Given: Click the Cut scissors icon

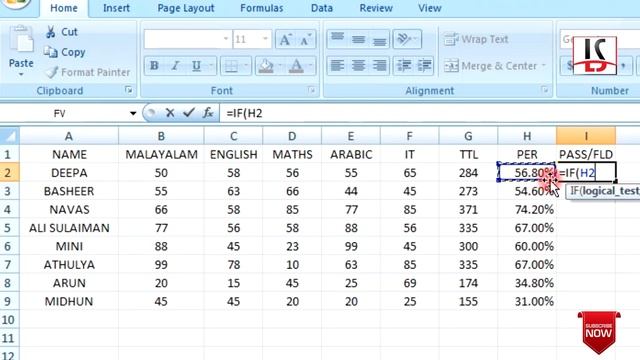Looking at the screenshot, I should tap(51, 32).
